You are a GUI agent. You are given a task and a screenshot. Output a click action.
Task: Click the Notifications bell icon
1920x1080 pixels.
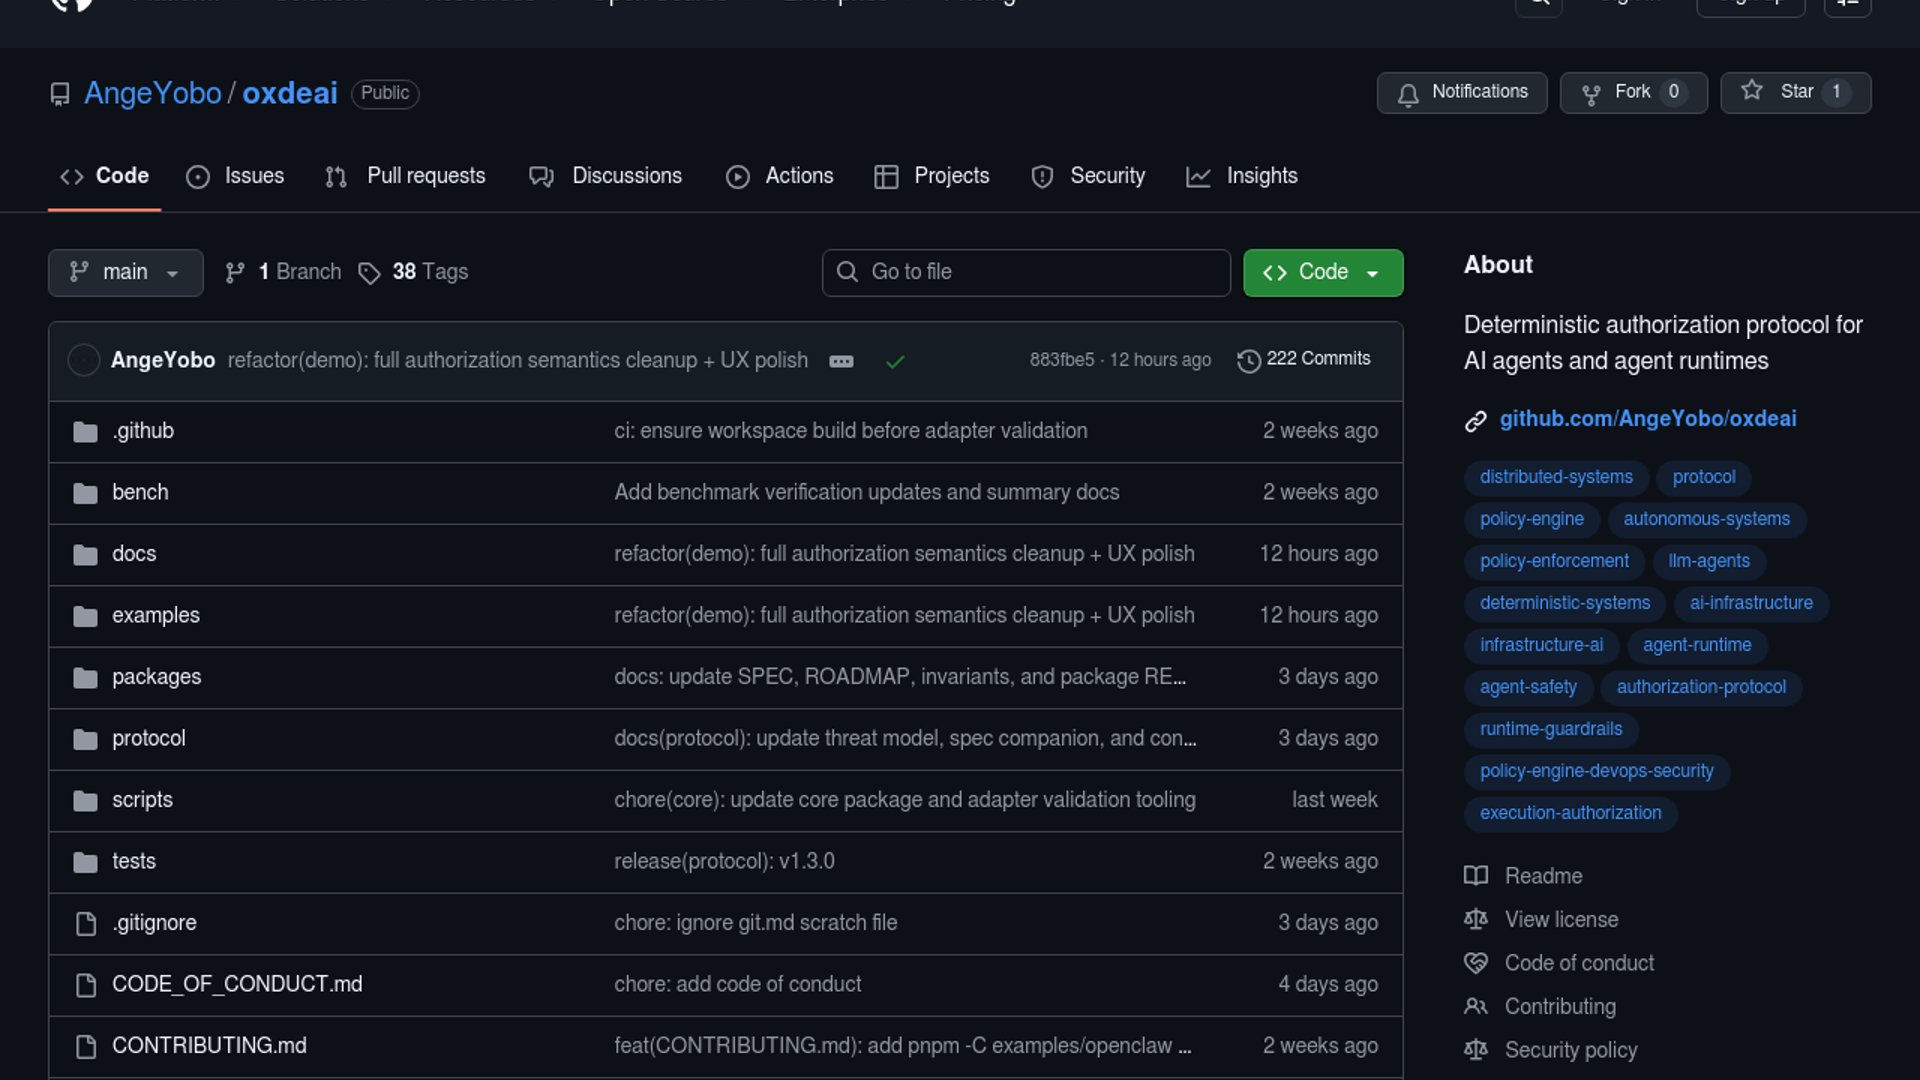pos(1408,94)
